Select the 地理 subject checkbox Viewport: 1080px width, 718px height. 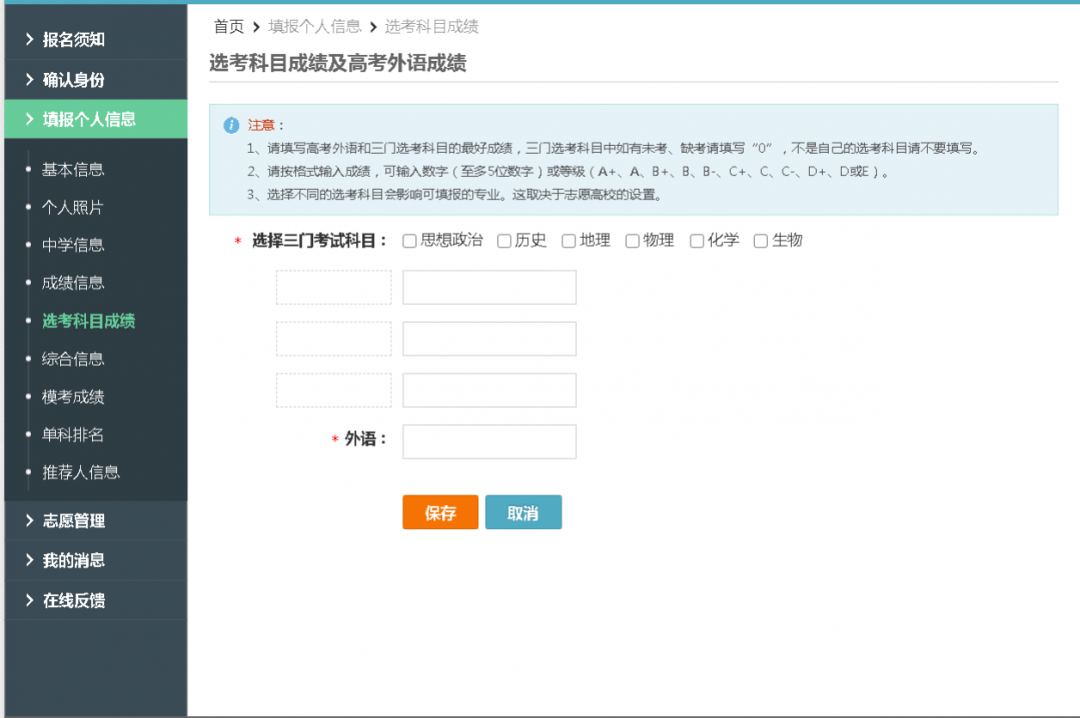click(569, 241)
